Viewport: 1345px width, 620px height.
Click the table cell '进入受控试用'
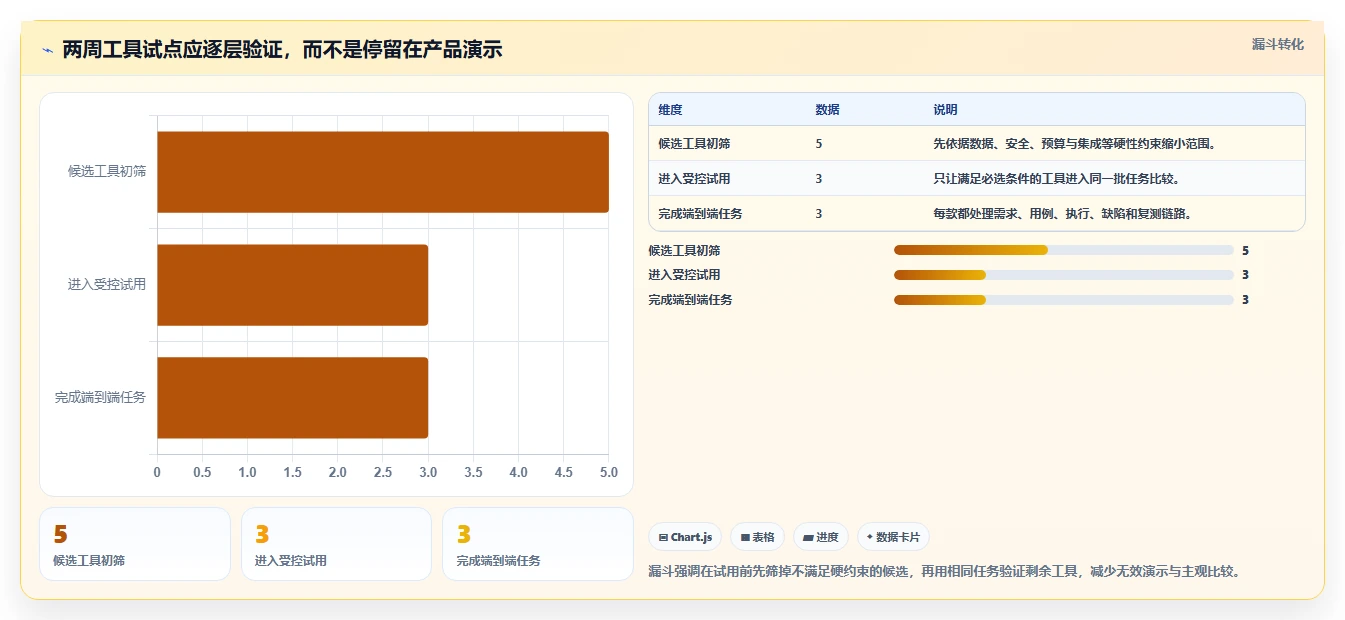click(x=694, y=179)
